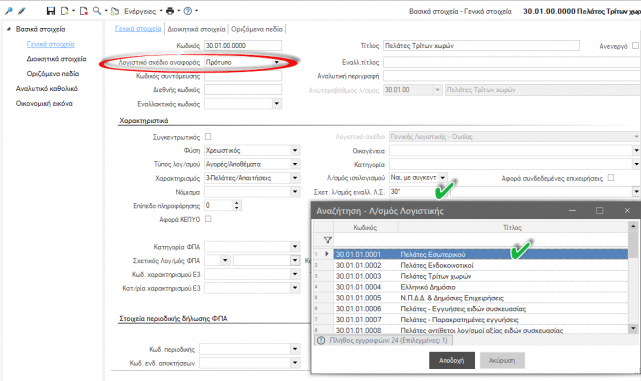Screen dimensions: 641x381
Task: Open the Κατ/ρία χαρακτηρισμού Ε3 dropdown
Action: pyautogui.click(x=295, y=288)
